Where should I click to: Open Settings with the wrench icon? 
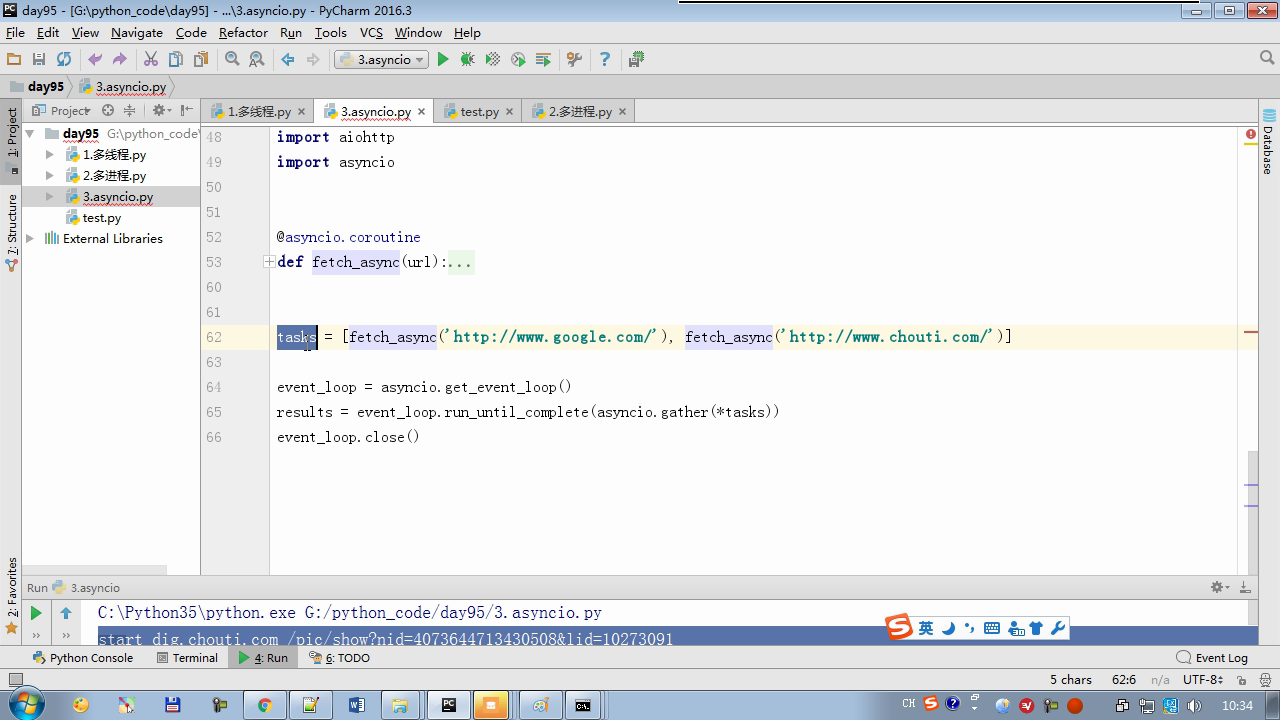(x=574, y=60)
